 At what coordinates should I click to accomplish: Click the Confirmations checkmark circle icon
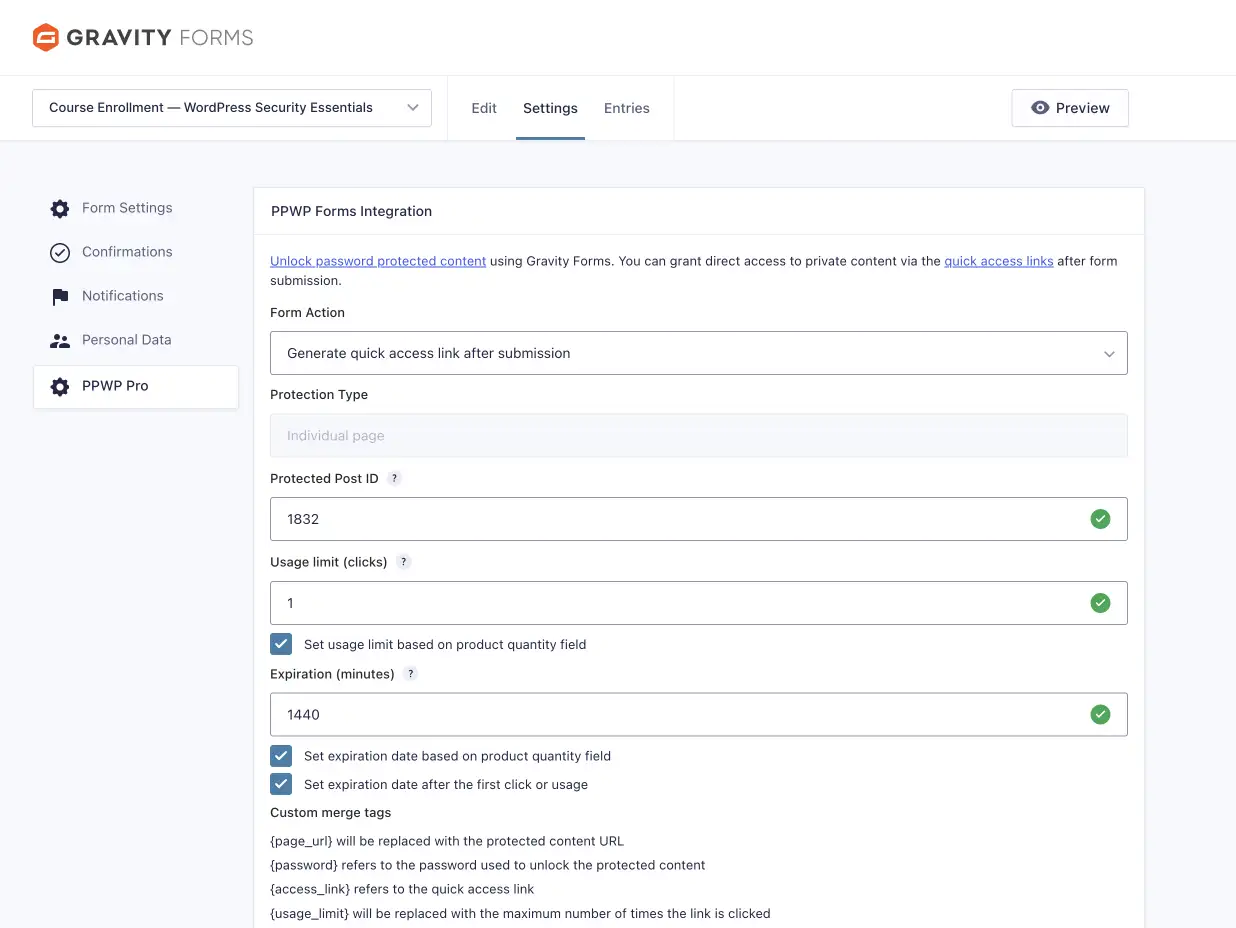(60, 253)
